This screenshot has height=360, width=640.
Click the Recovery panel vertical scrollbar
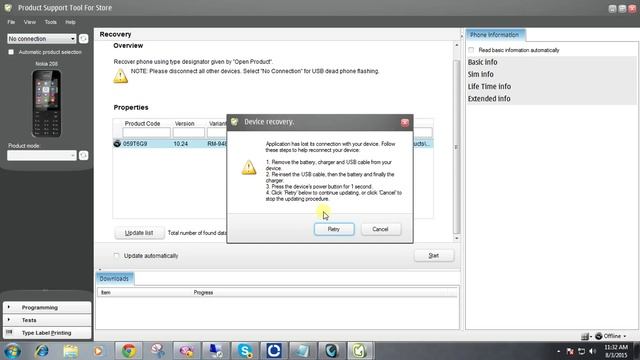(x=456, y=147)
